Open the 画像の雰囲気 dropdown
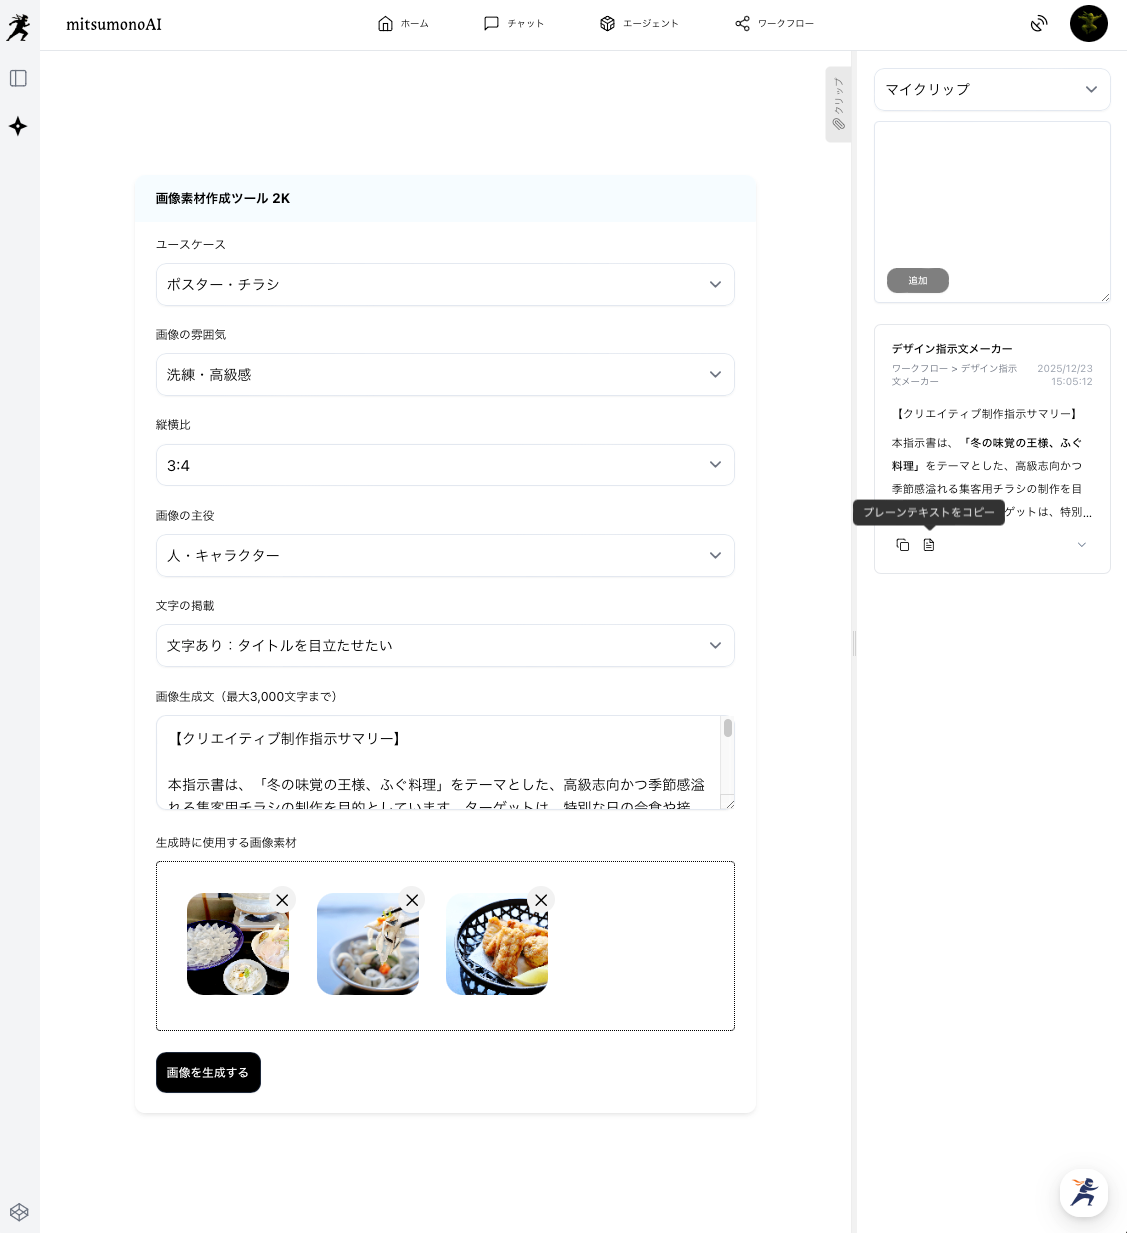The height and width of the screenshot is (1233, 1127). pyautogui.click(x=445, y=375)
